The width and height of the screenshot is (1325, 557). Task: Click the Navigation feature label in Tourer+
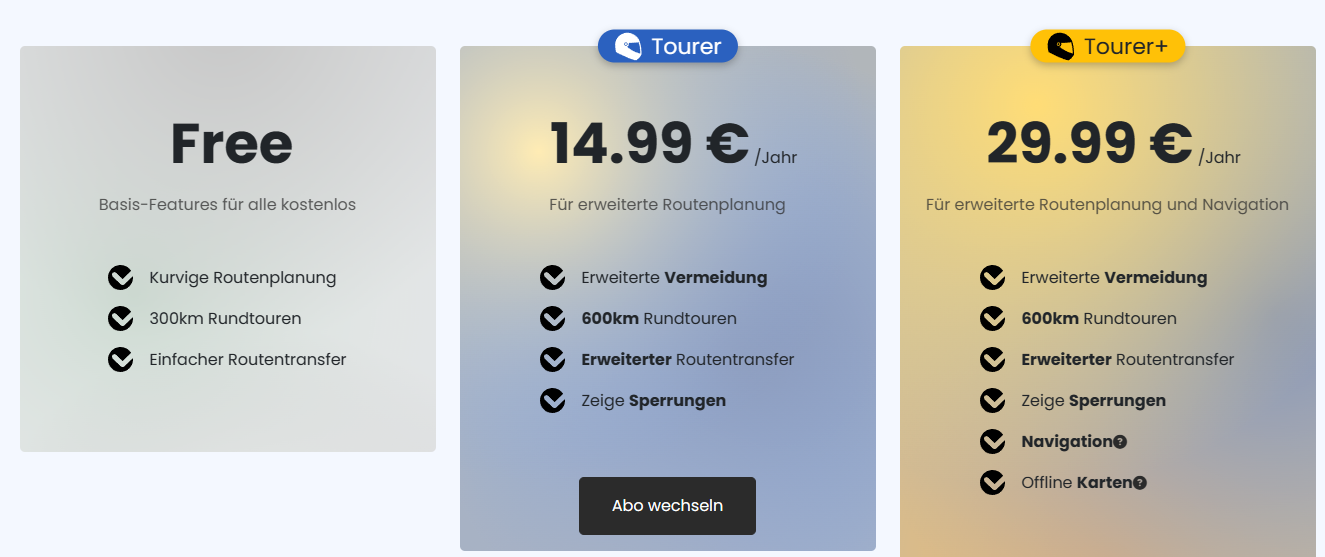[x=1066, y=442]
